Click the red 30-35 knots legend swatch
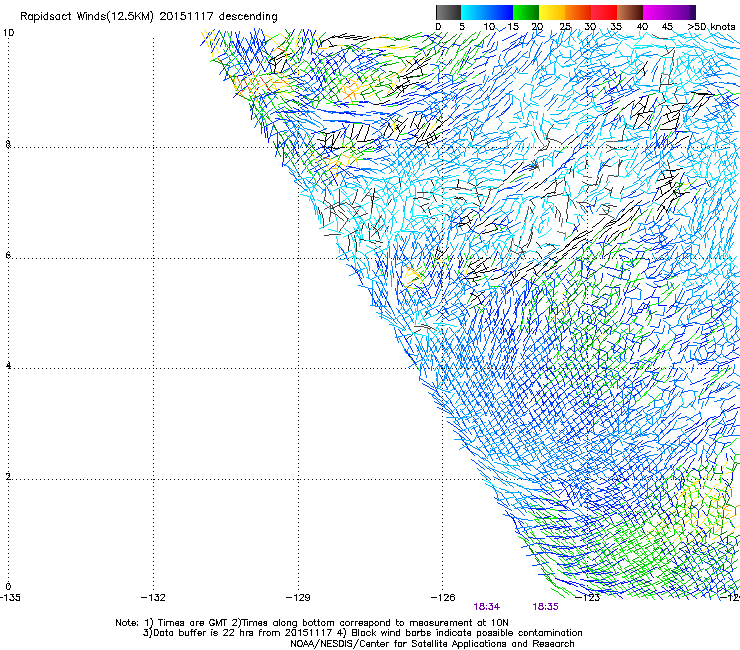 point(604,12)
